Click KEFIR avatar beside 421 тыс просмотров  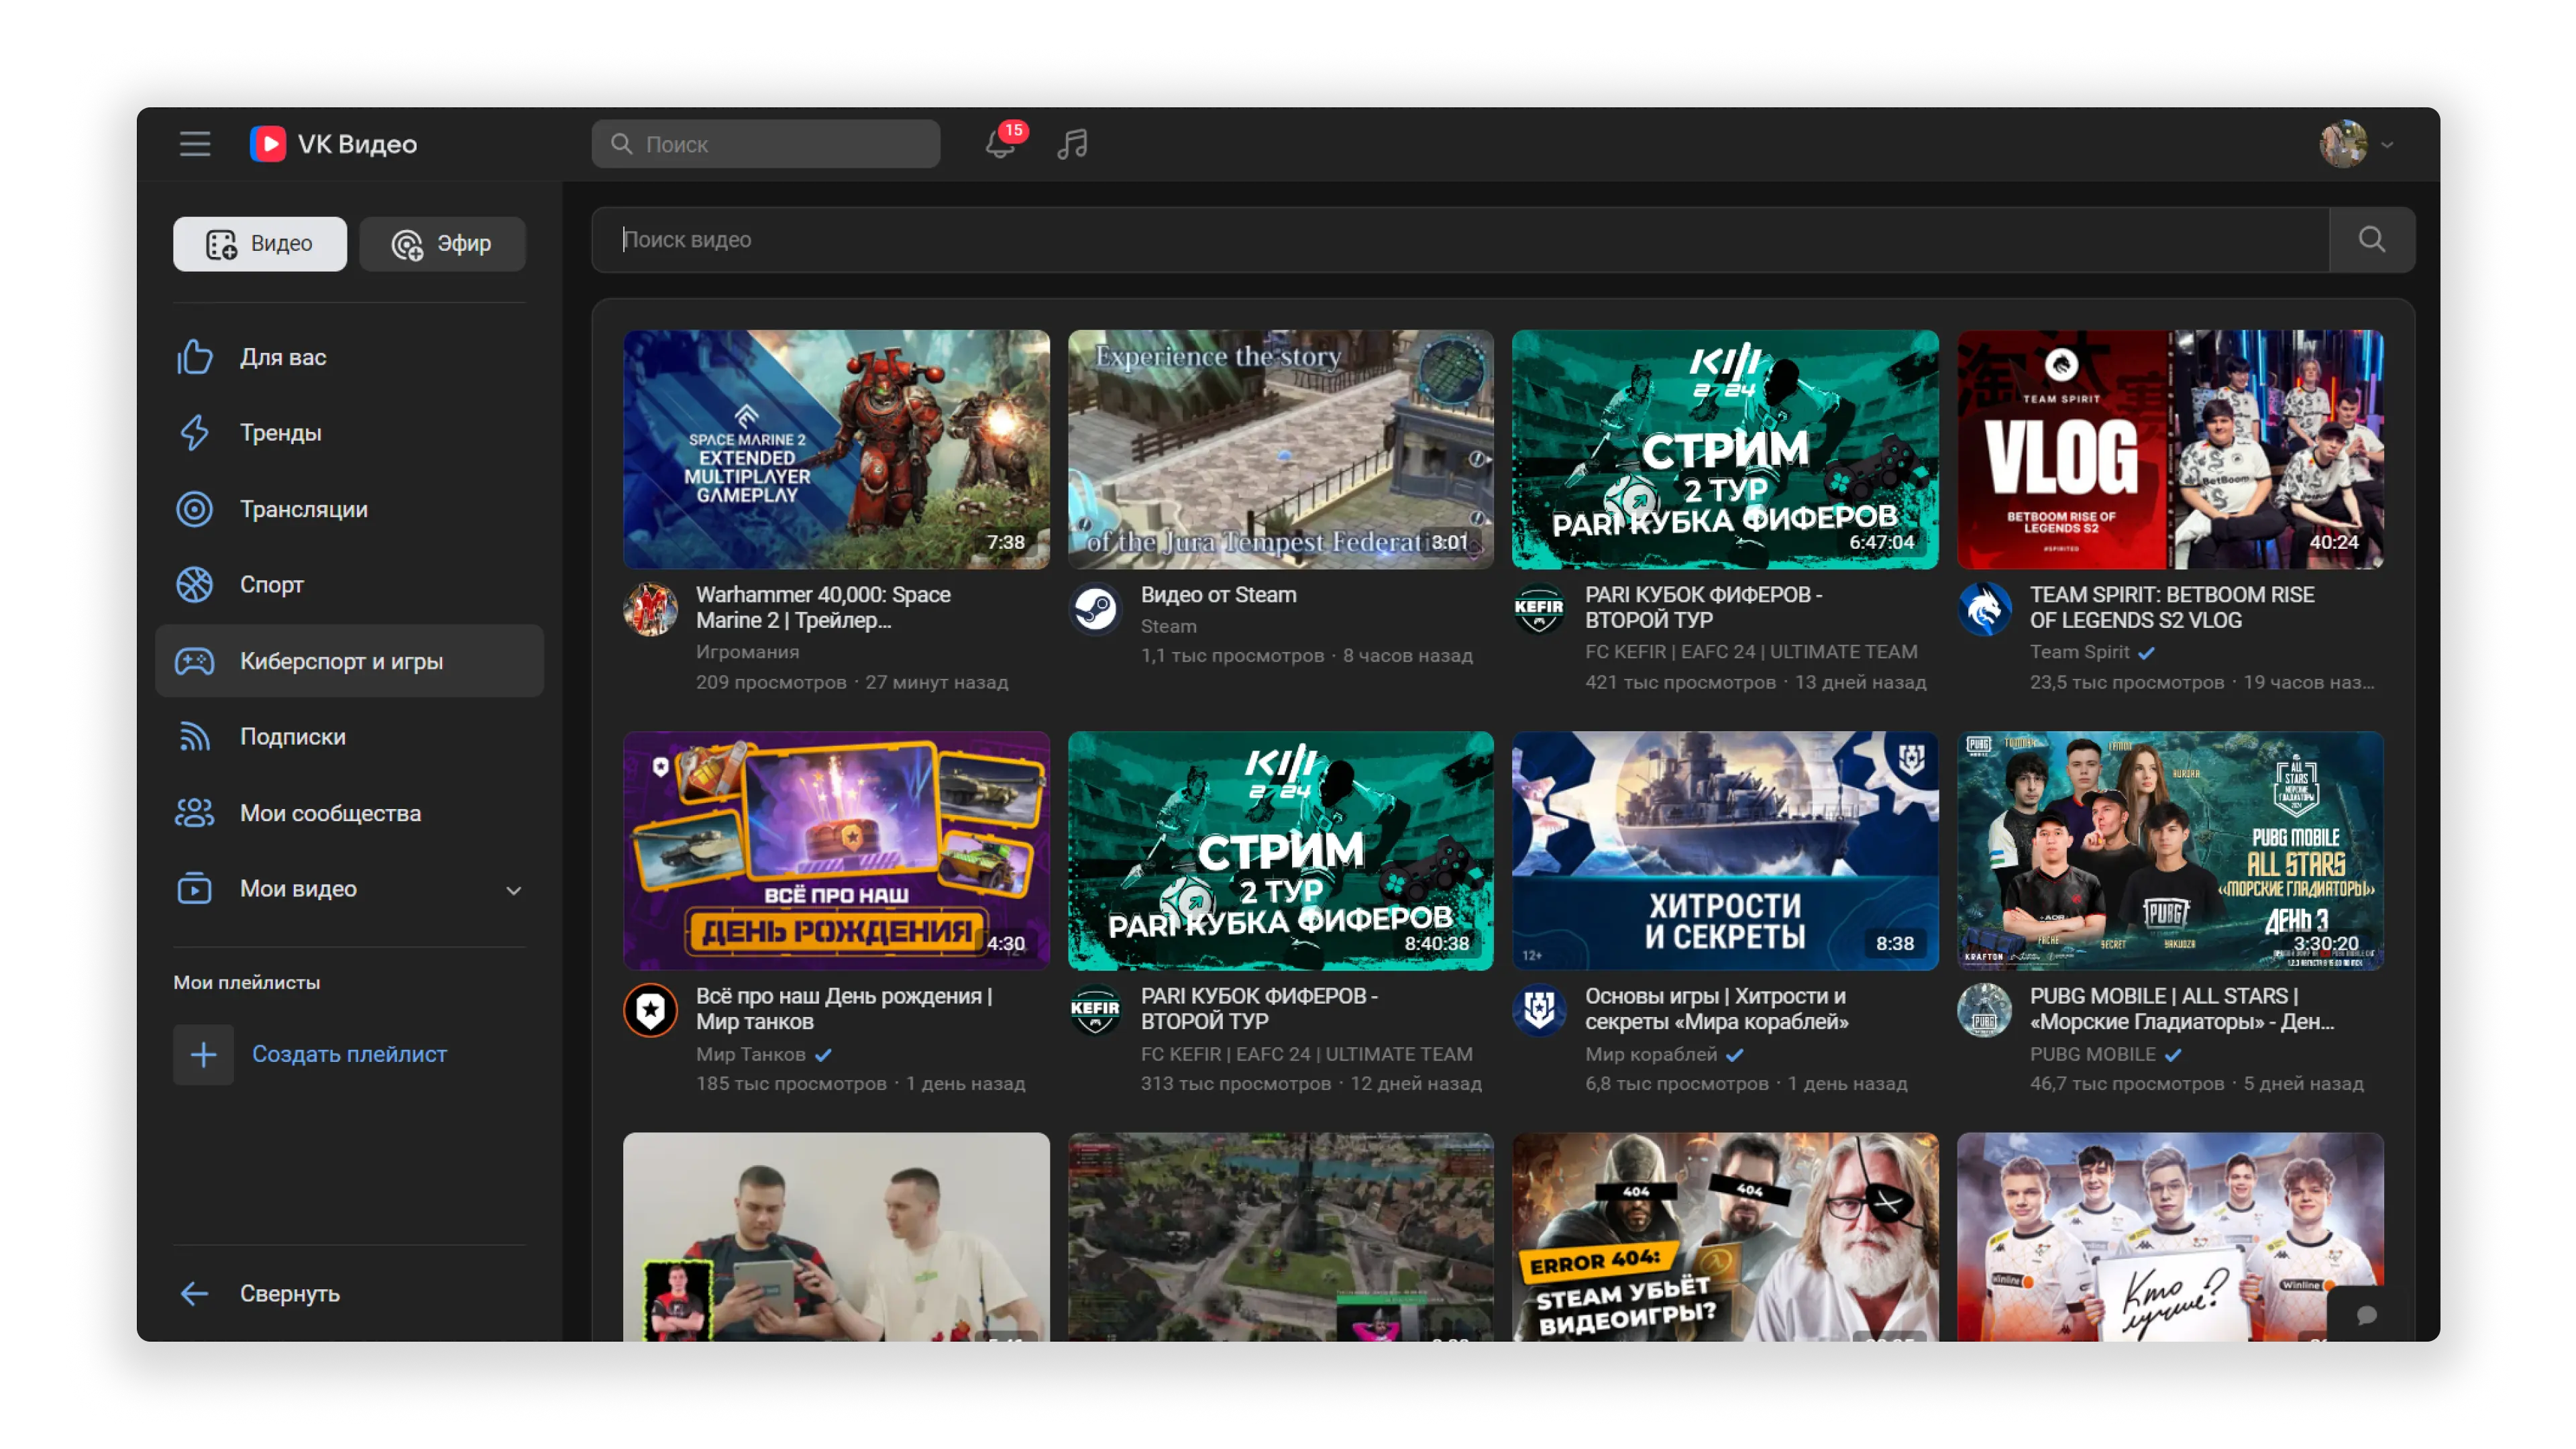click(x=1539, y=609)
